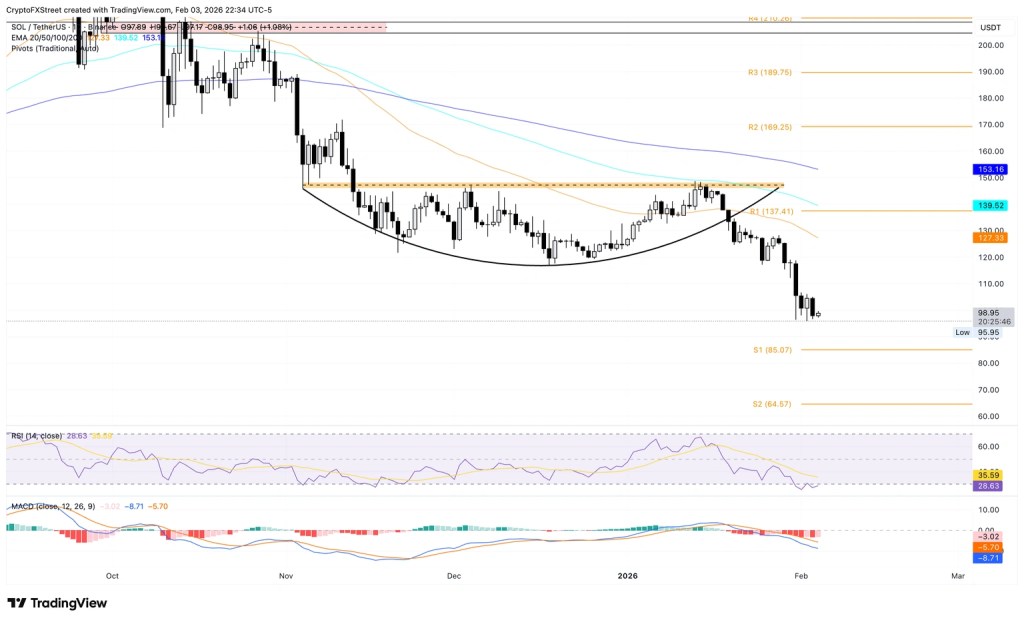Click the Nov label on time axis

(x=286, y=576)
